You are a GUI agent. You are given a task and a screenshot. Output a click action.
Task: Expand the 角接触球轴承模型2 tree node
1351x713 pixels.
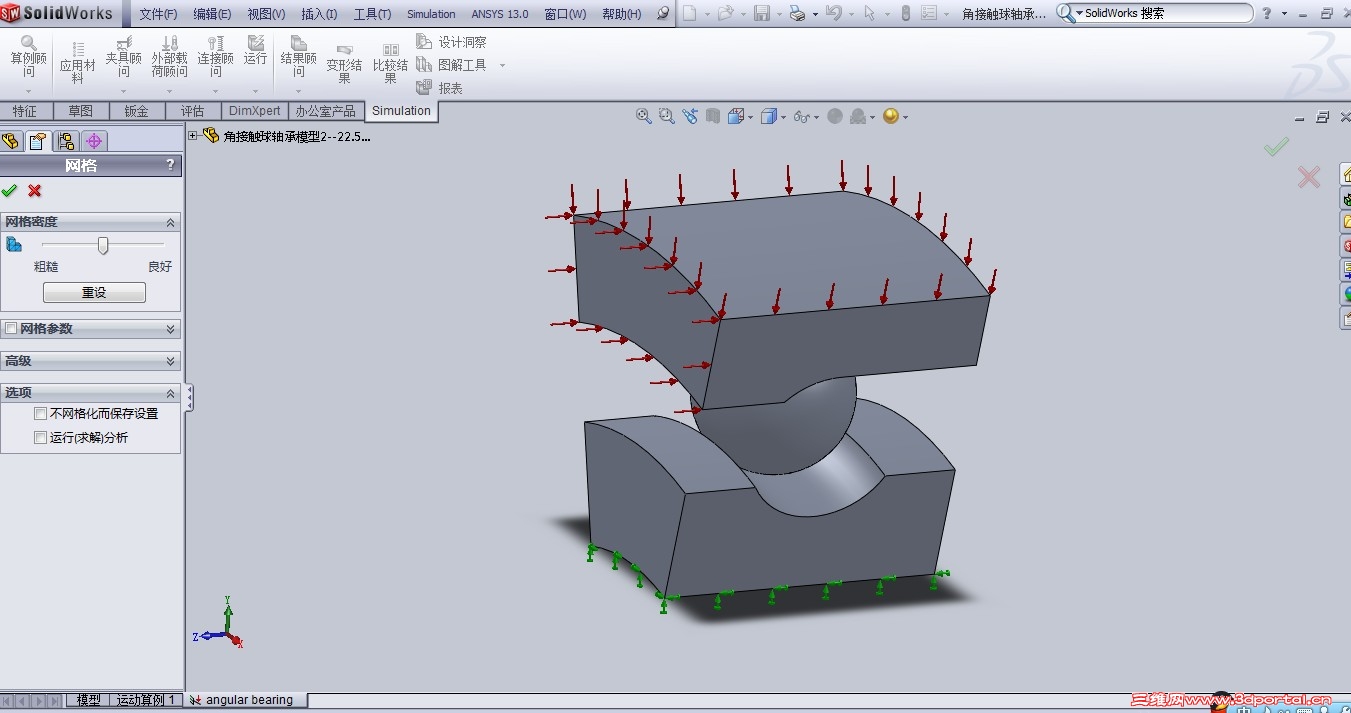click(193, 135)
